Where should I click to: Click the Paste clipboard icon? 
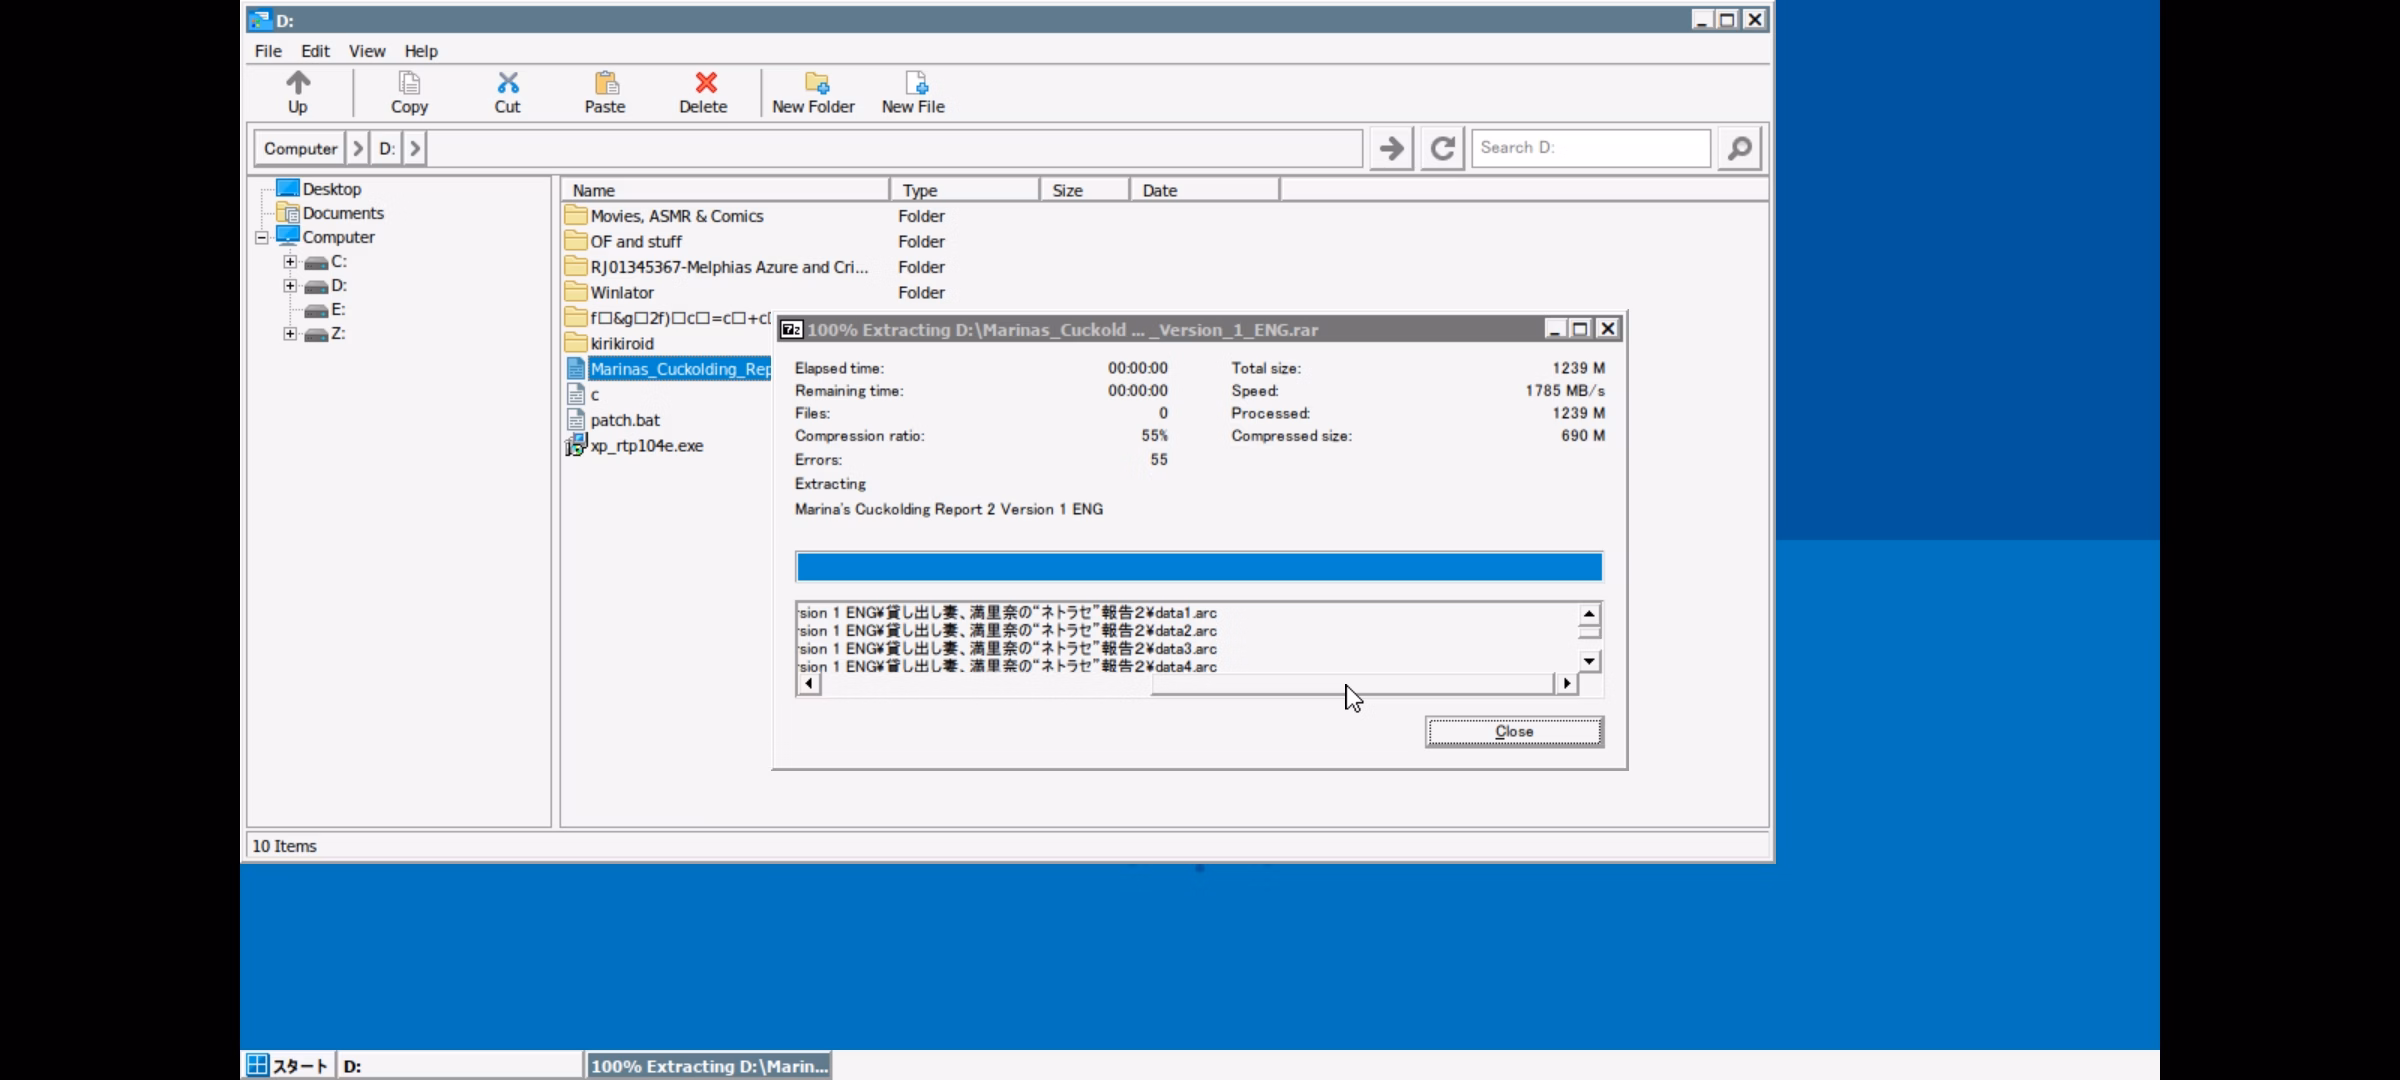point(605,83)
